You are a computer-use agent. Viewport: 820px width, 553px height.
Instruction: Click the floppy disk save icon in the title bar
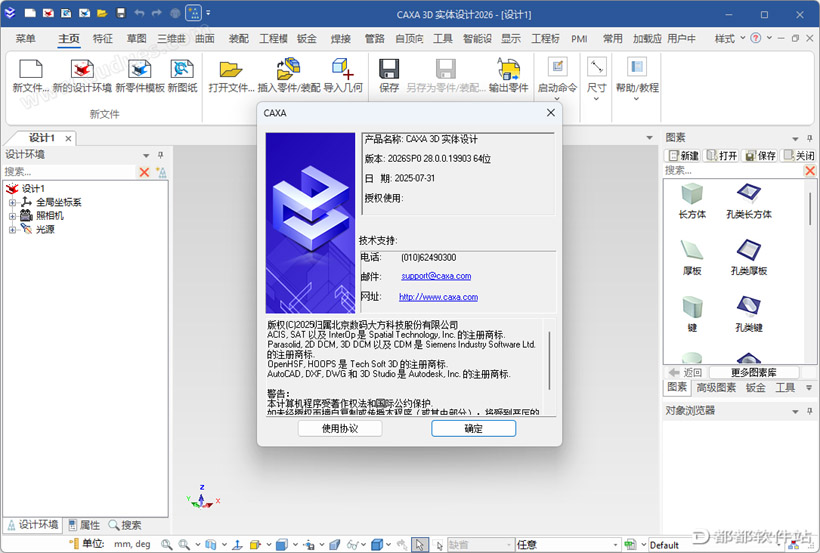[121, 13]
